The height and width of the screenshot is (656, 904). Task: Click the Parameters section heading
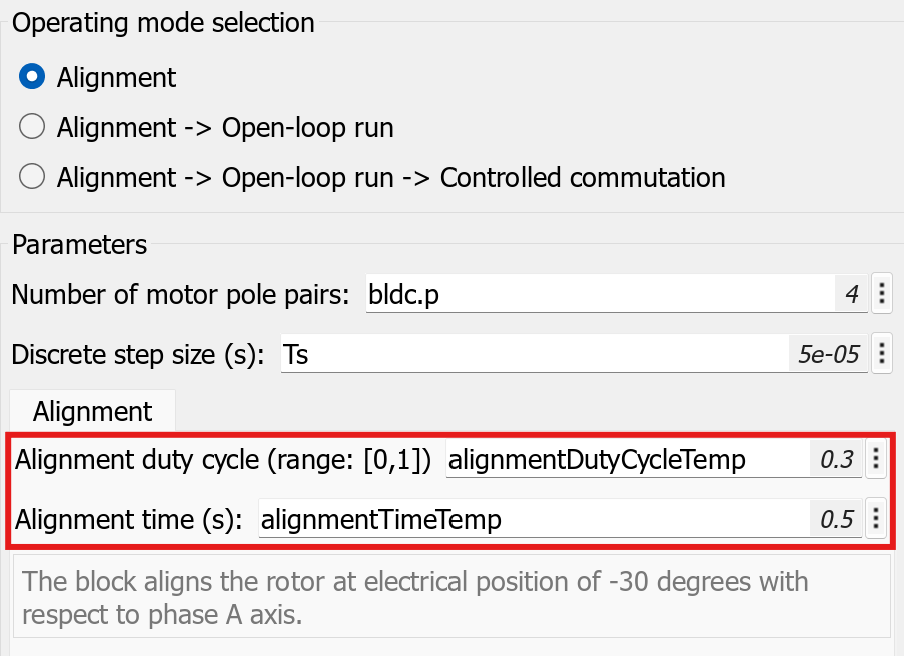tap(80, 244)
